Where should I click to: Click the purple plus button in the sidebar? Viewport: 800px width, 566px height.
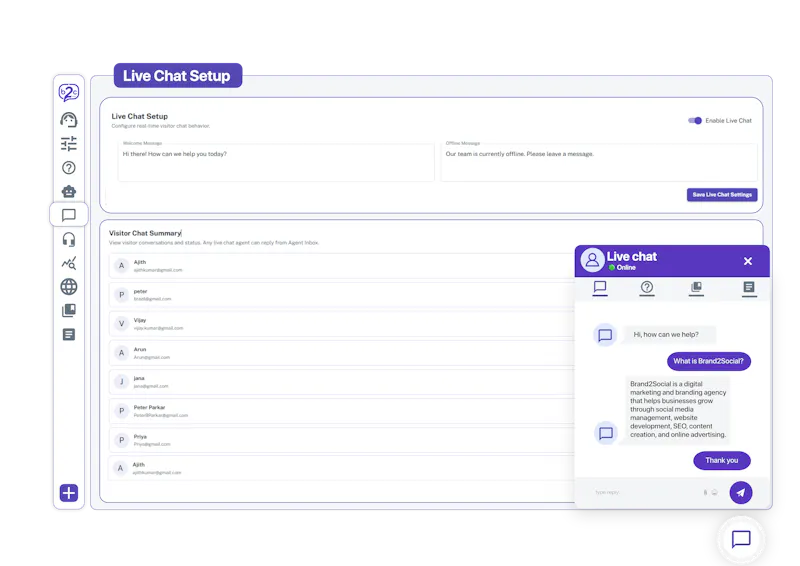[x=68, y=493]
